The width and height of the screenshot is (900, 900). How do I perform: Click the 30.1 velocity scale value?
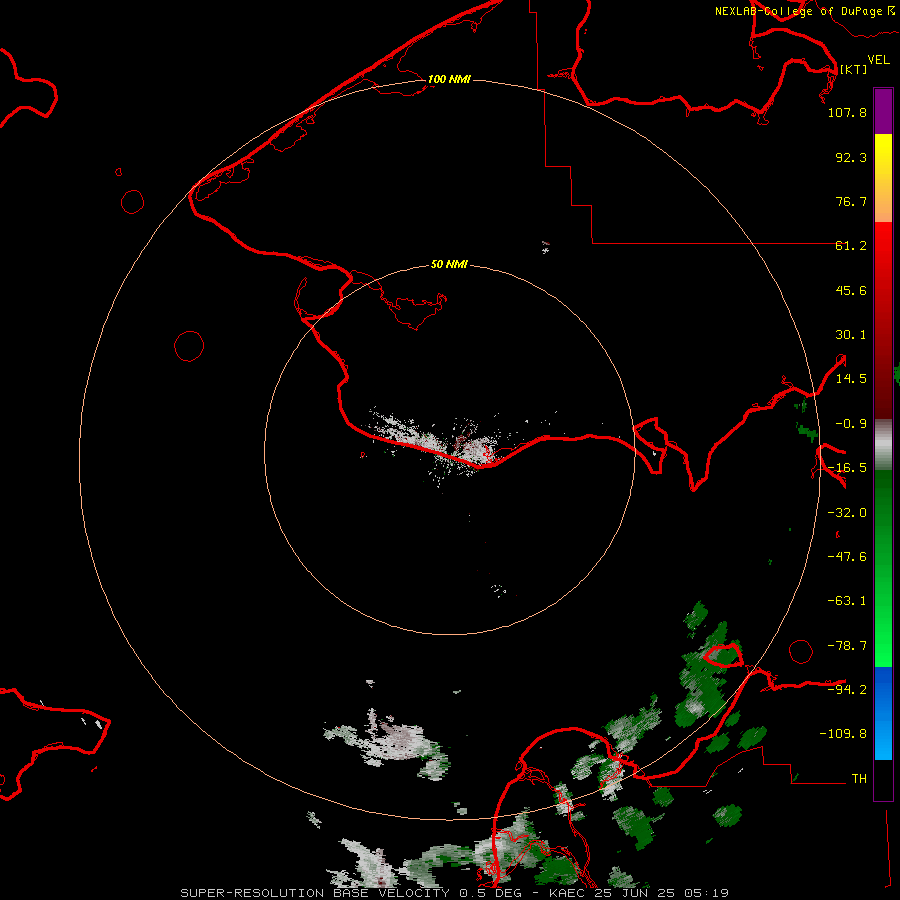pyautogui.click(x=851, y=335)
